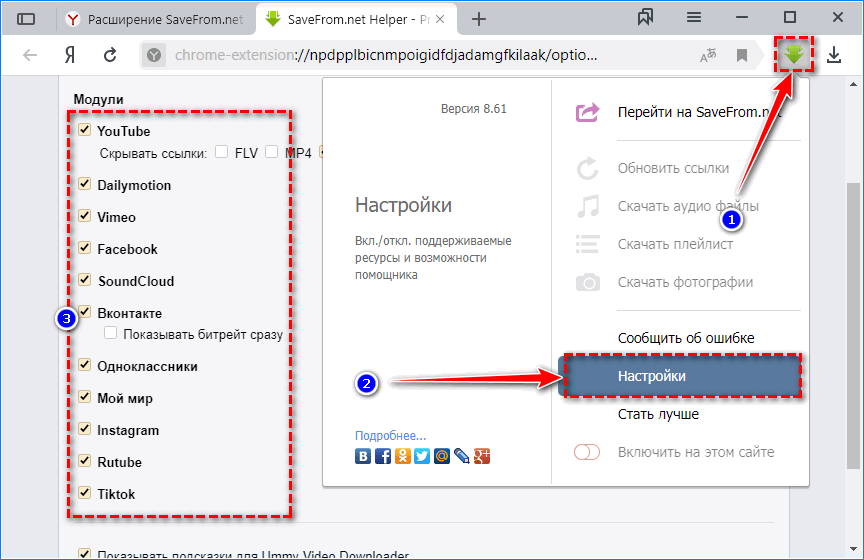Open the browser hamburger menu
The height and width of the screenshot is (560, 864).
[694, 18]
